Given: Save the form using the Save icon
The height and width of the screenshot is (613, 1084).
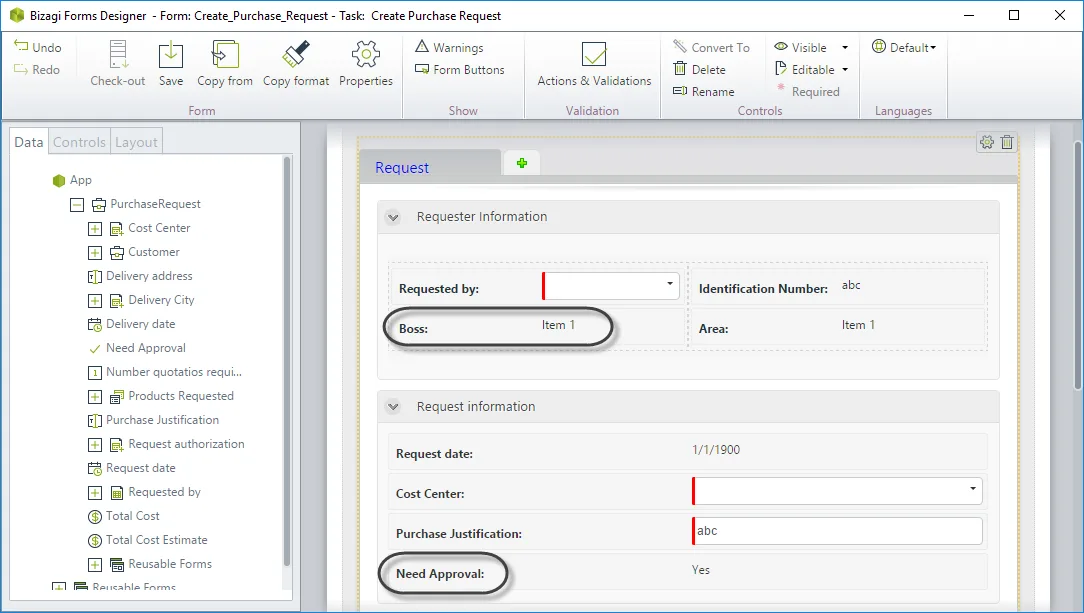Looking at the screenshot, I should 171,55.
